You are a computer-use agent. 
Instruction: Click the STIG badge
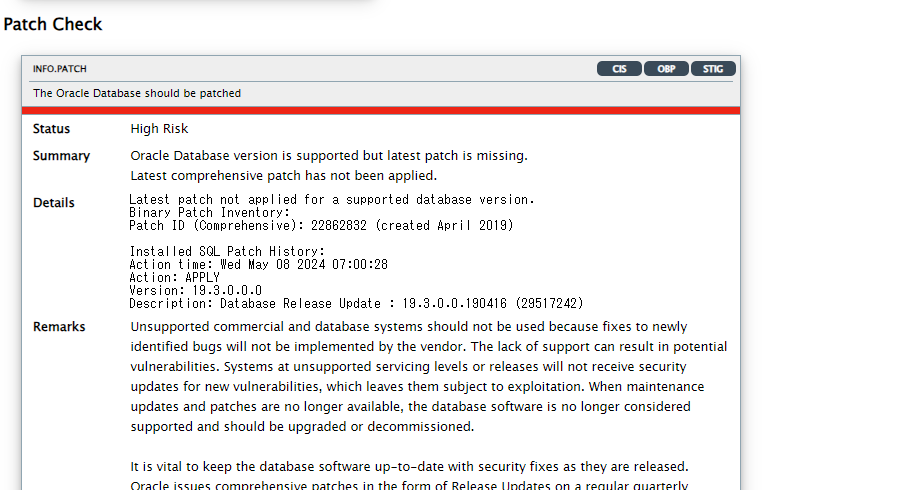[x=713, y=69]
